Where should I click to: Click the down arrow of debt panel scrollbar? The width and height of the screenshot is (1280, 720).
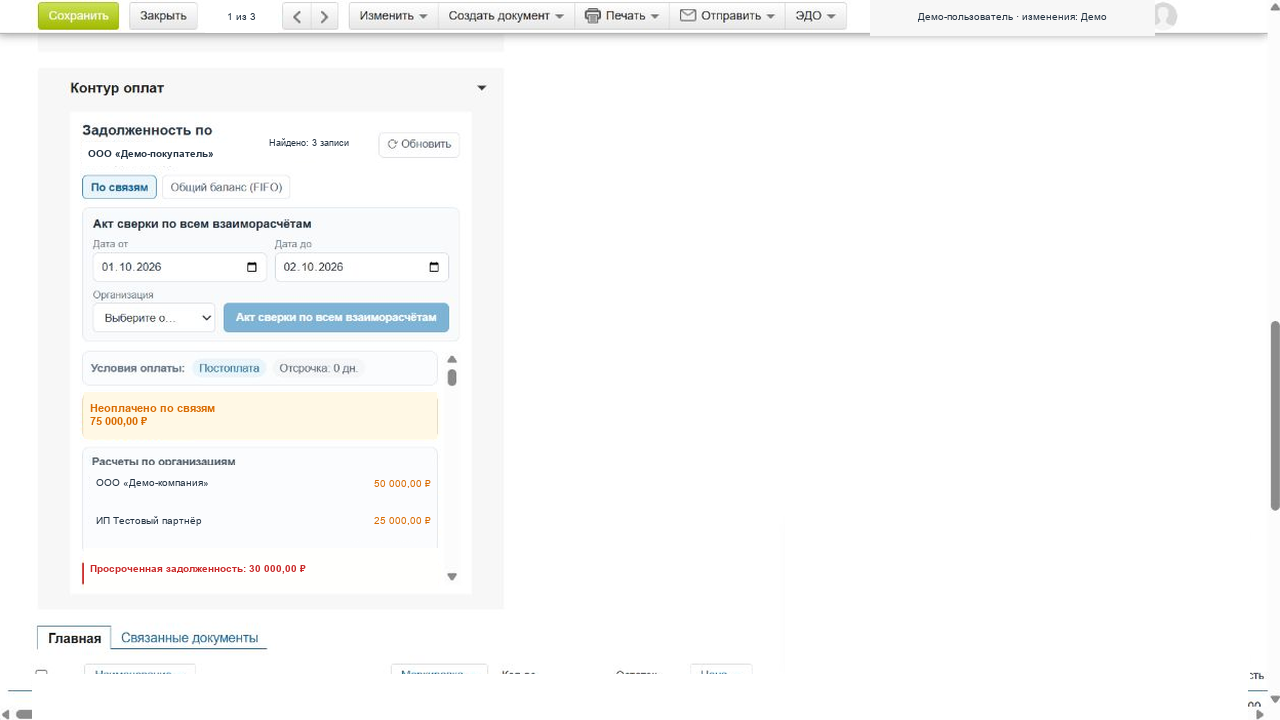(452, 576)
